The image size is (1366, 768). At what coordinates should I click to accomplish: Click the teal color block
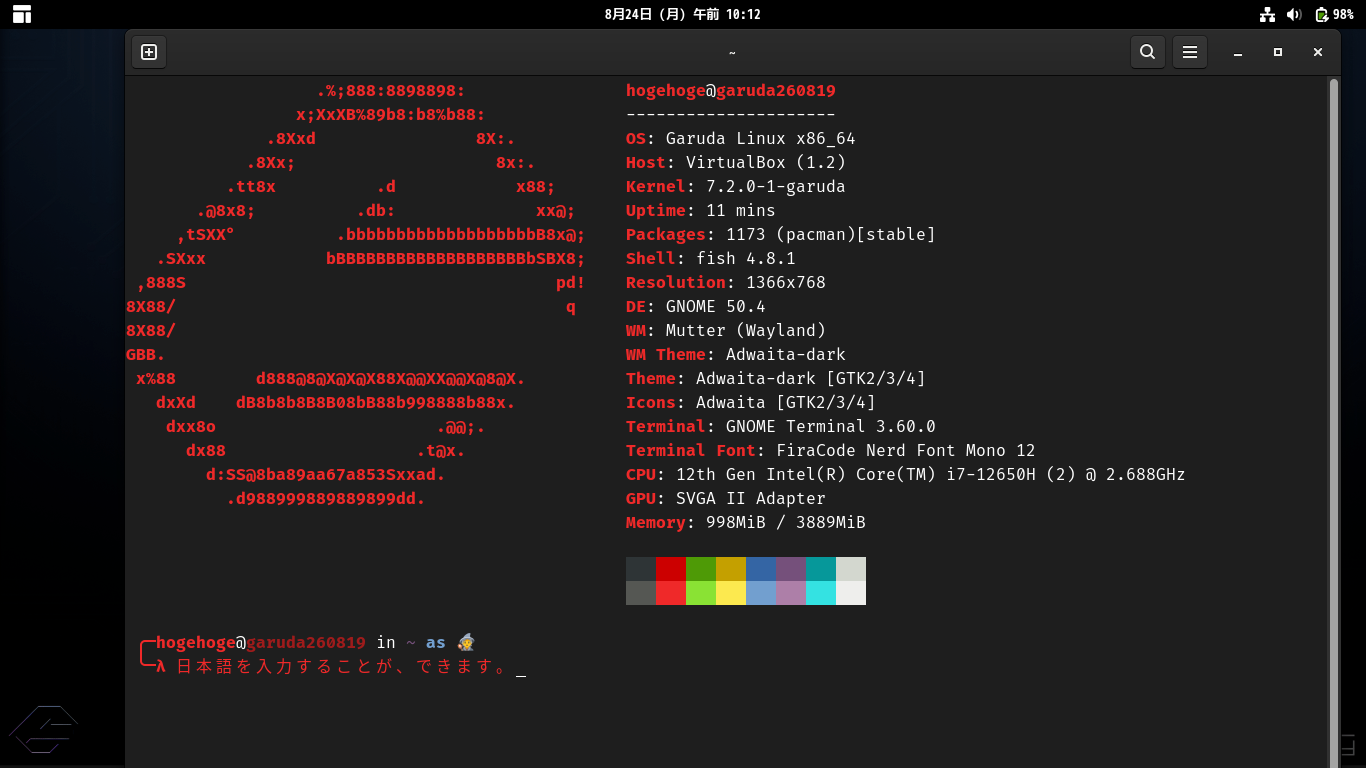(821, 569)
